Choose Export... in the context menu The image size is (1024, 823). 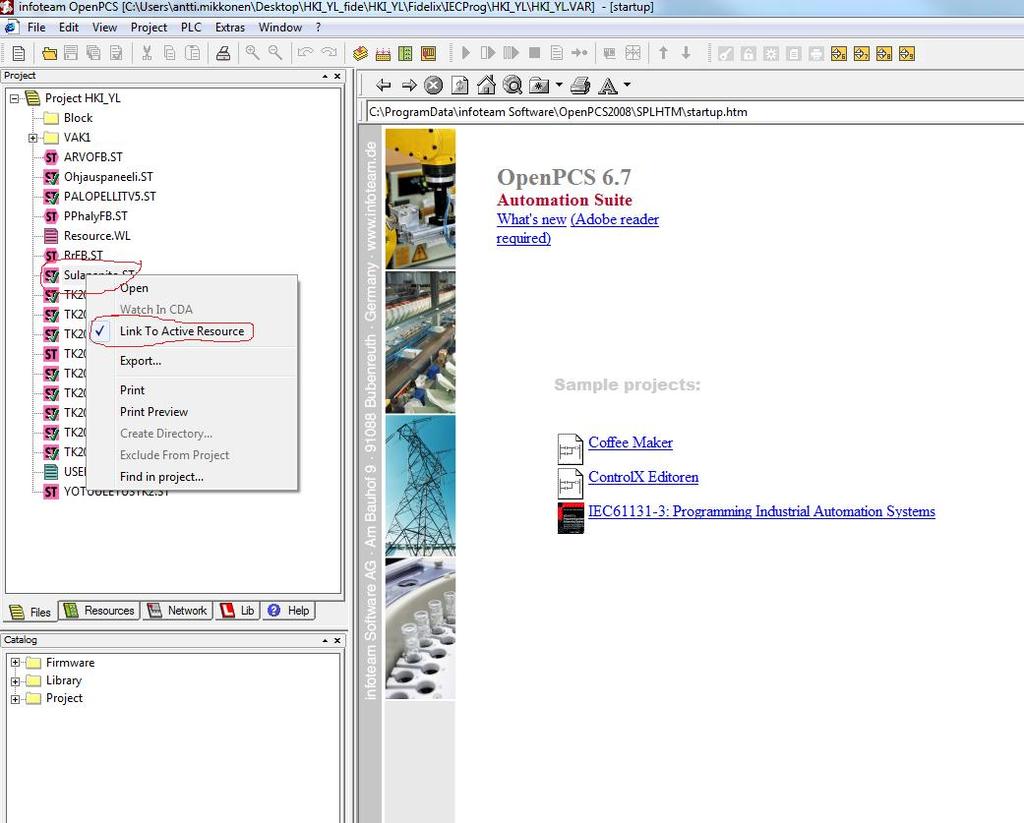click(x=140, y=361)
